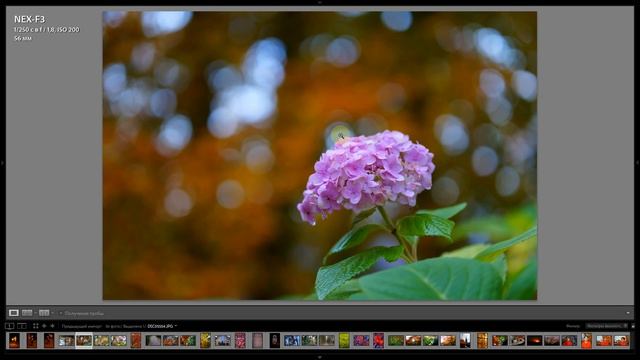This screenshot has width=640, height=360.
Task: Open Reference view next to Loupe view
Action: (27, 313)
